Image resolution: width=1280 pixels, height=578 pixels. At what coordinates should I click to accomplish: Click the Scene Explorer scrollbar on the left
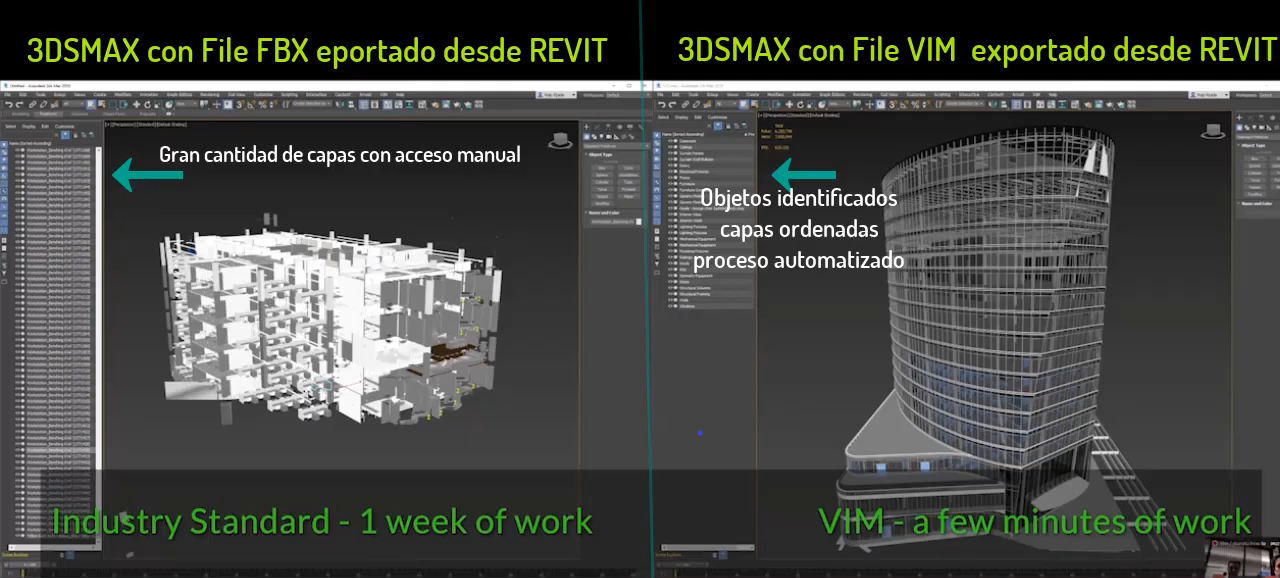coord(97,300)
